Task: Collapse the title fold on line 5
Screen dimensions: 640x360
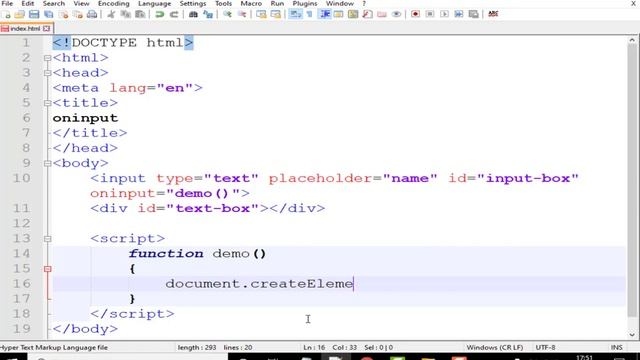Action: [47, 103]
